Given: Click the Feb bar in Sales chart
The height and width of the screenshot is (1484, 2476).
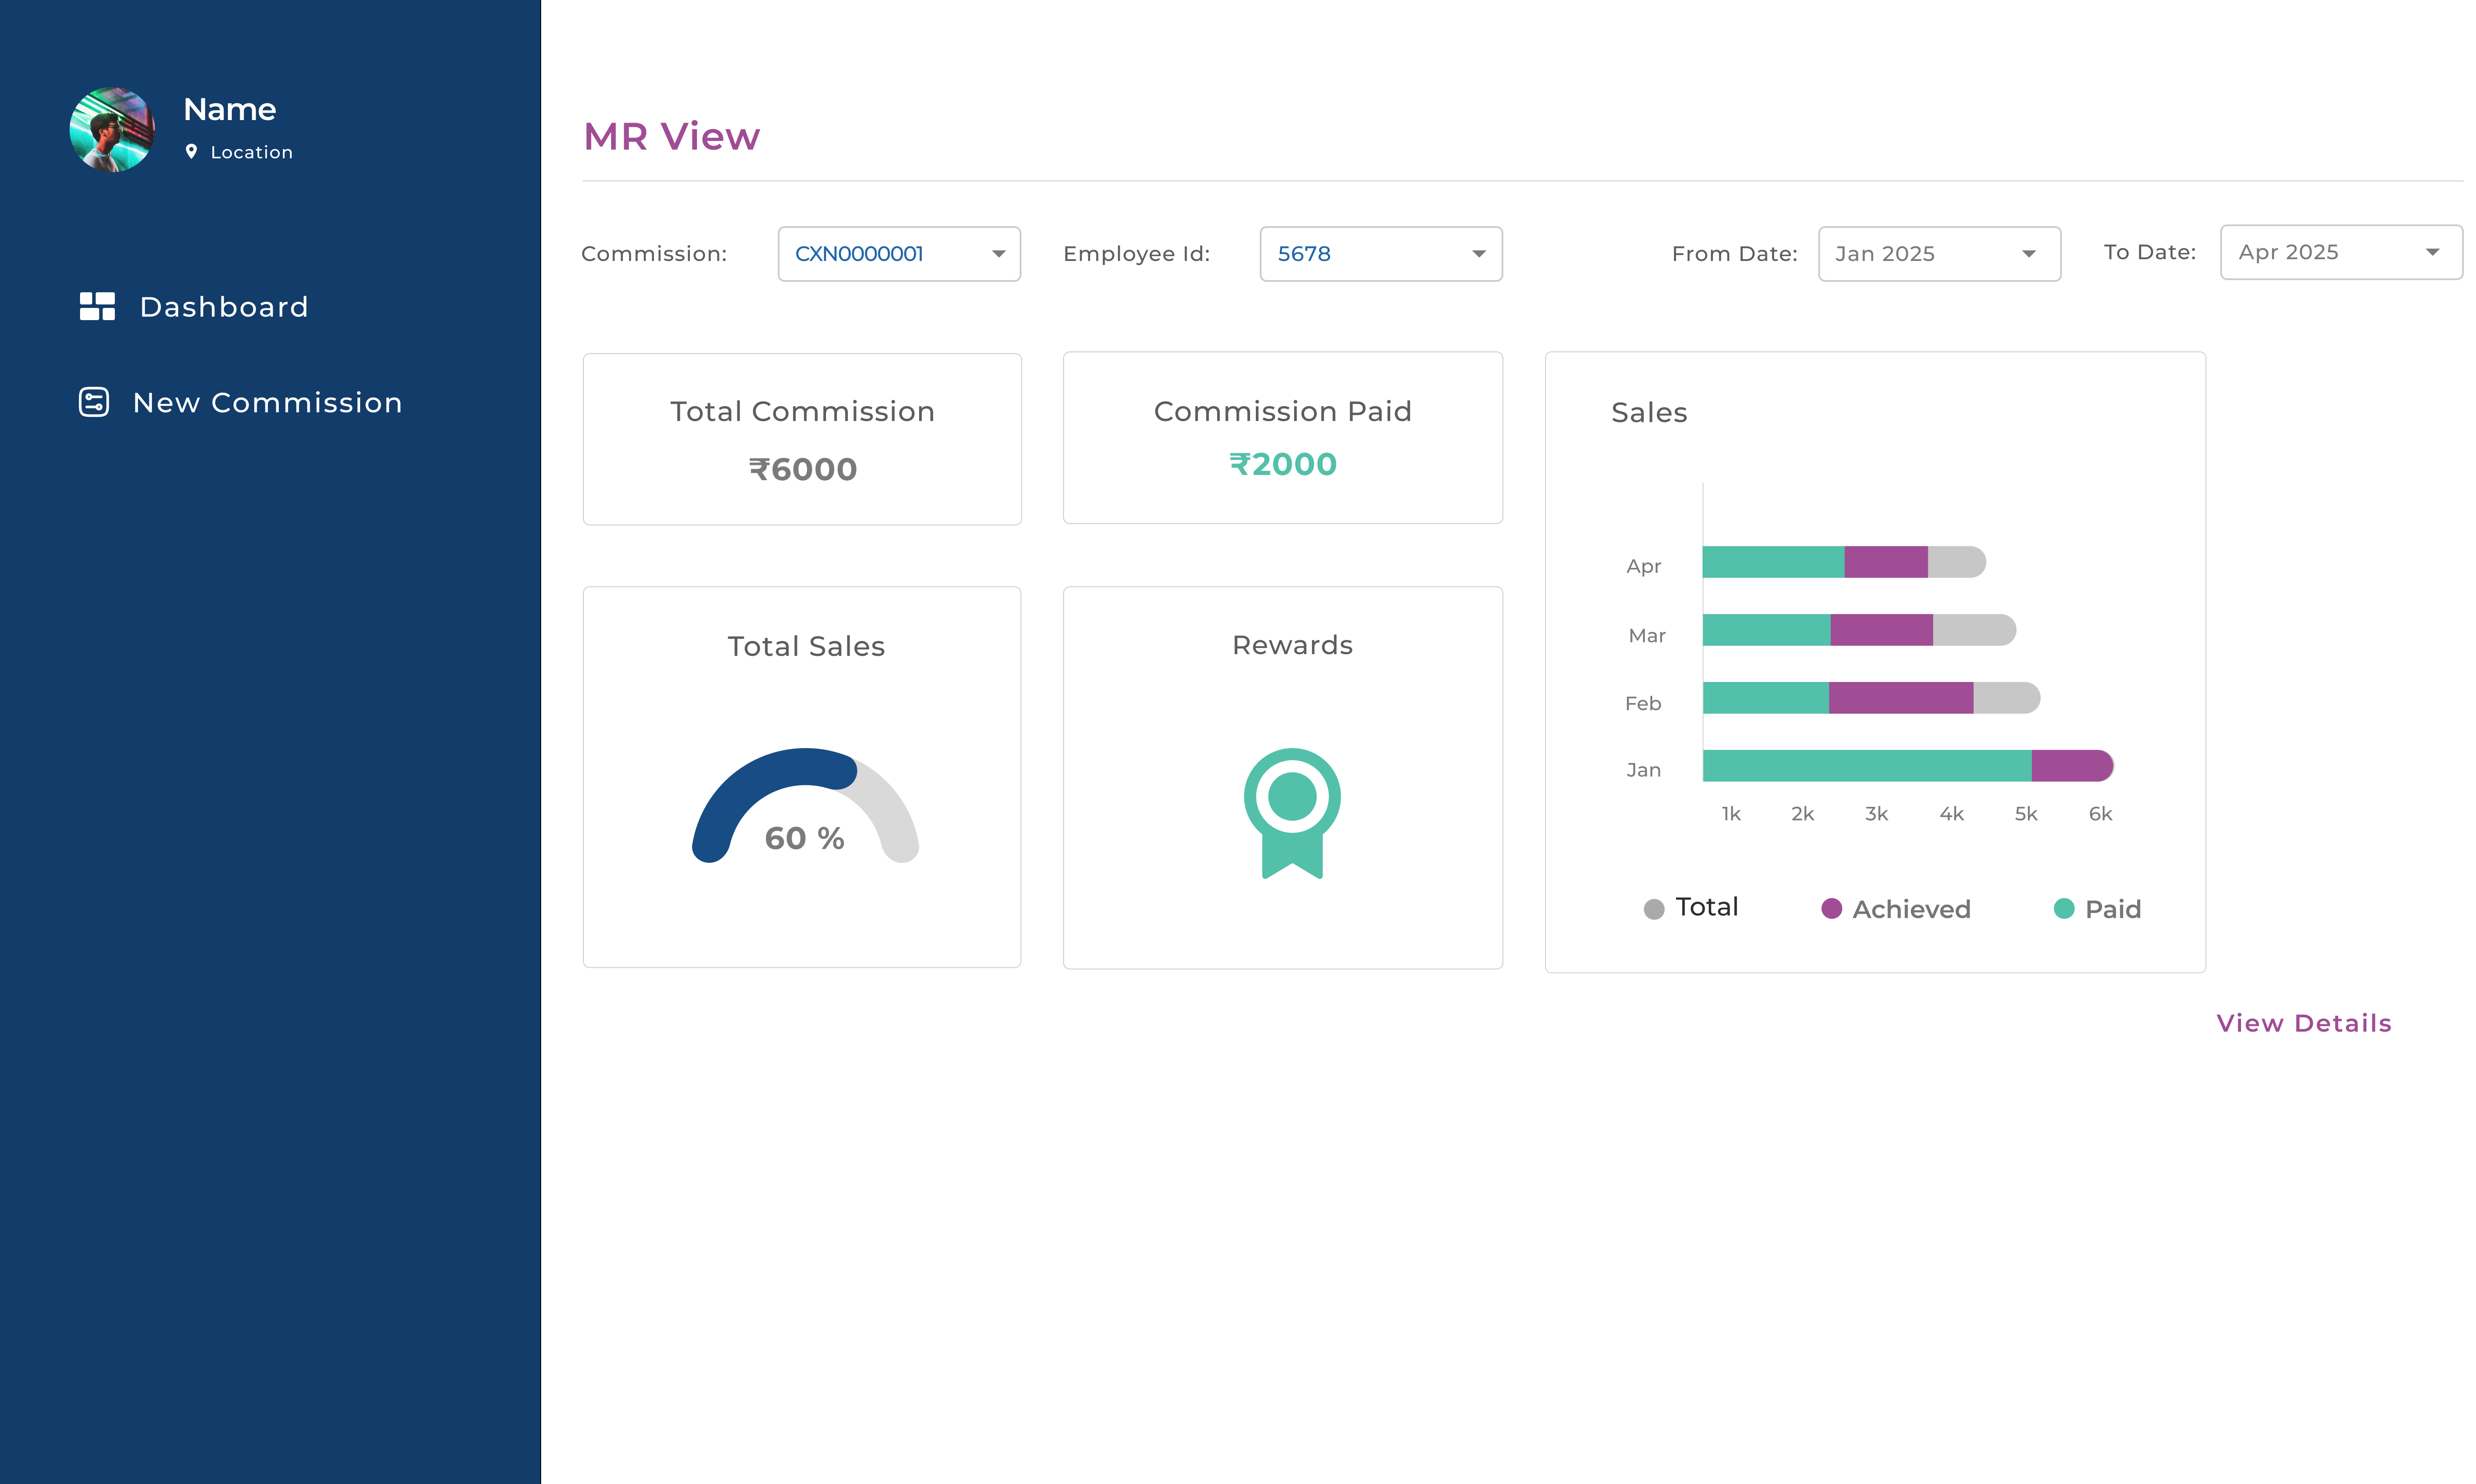Looking at the screenshot, I should (x=1871, y=698).
